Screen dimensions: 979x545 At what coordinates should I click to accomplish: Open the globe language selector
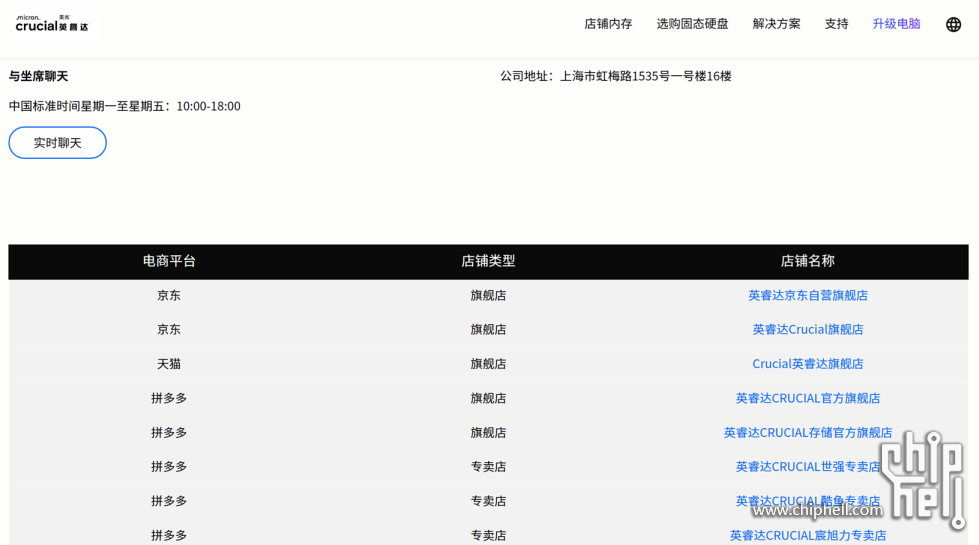tap(953, 24)
